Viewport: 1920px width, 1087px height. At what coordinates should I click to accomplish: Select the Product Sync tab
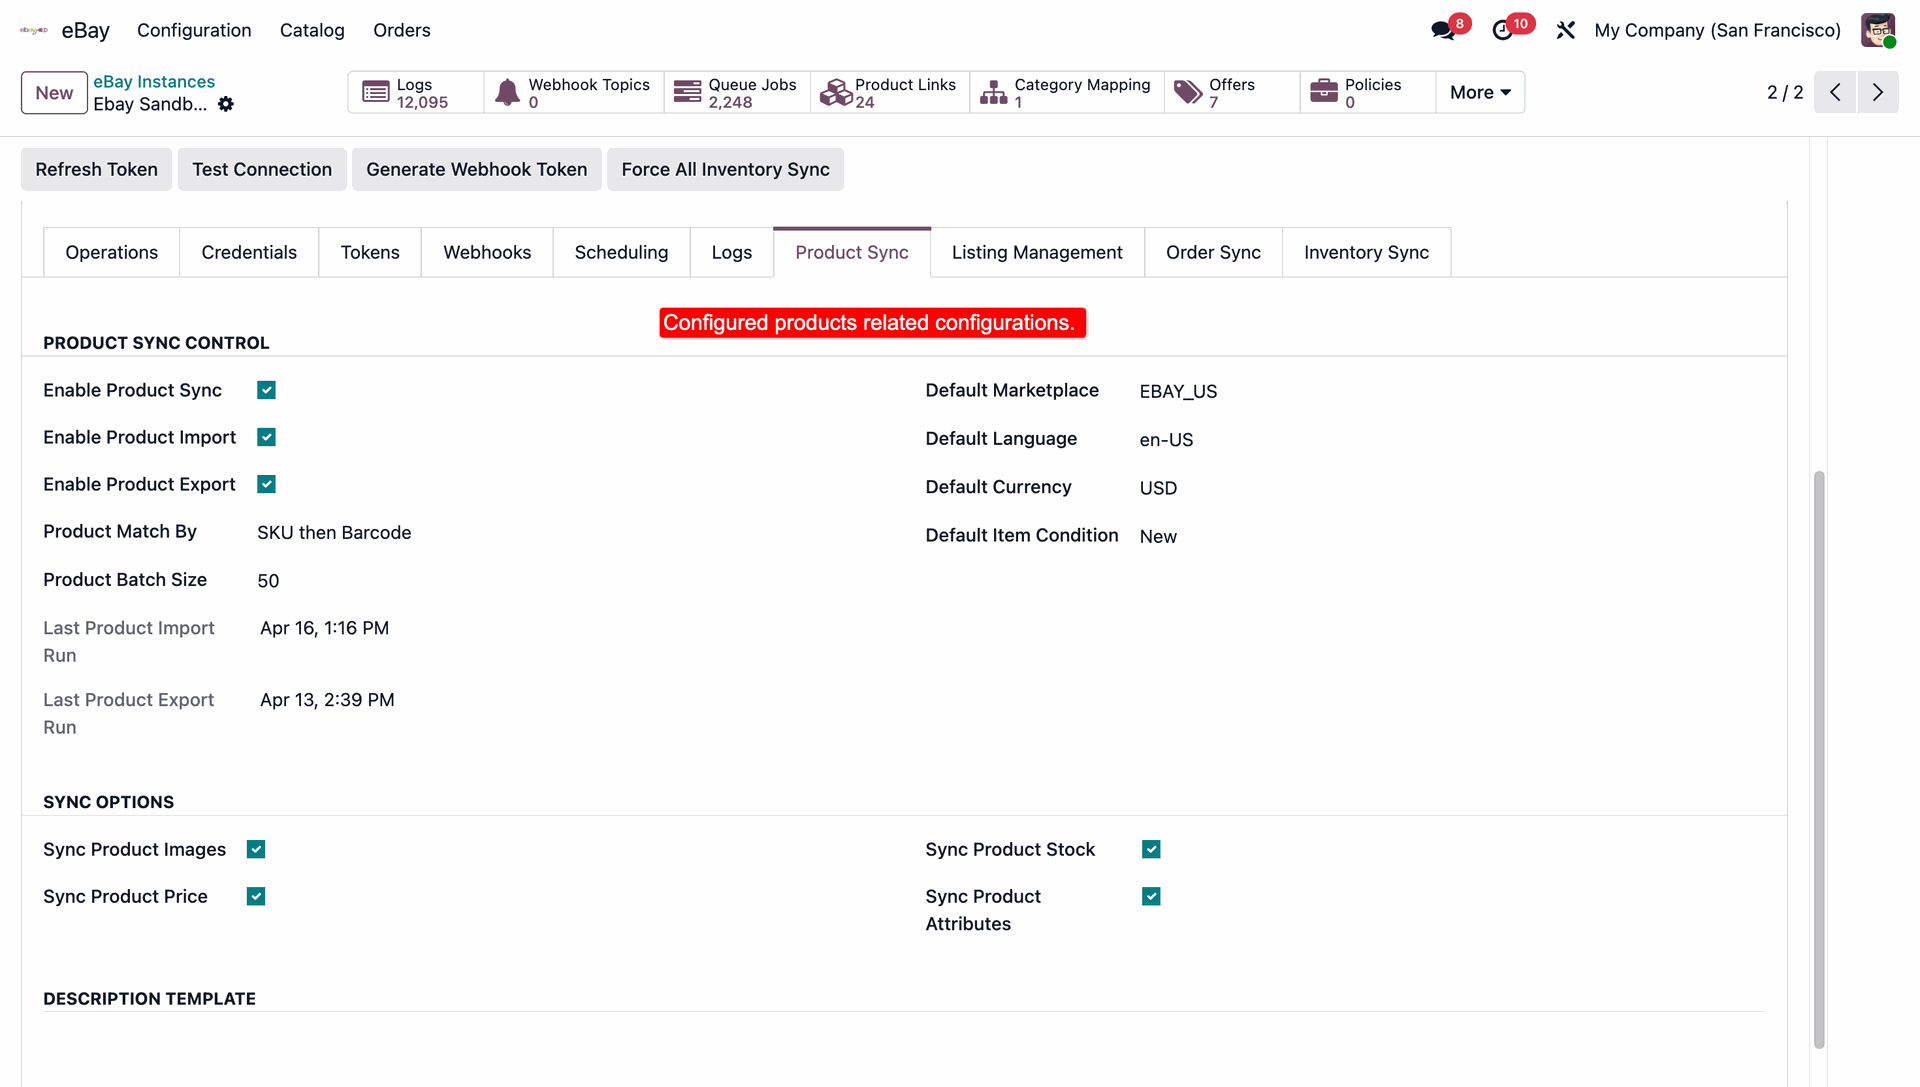[852, 253]
